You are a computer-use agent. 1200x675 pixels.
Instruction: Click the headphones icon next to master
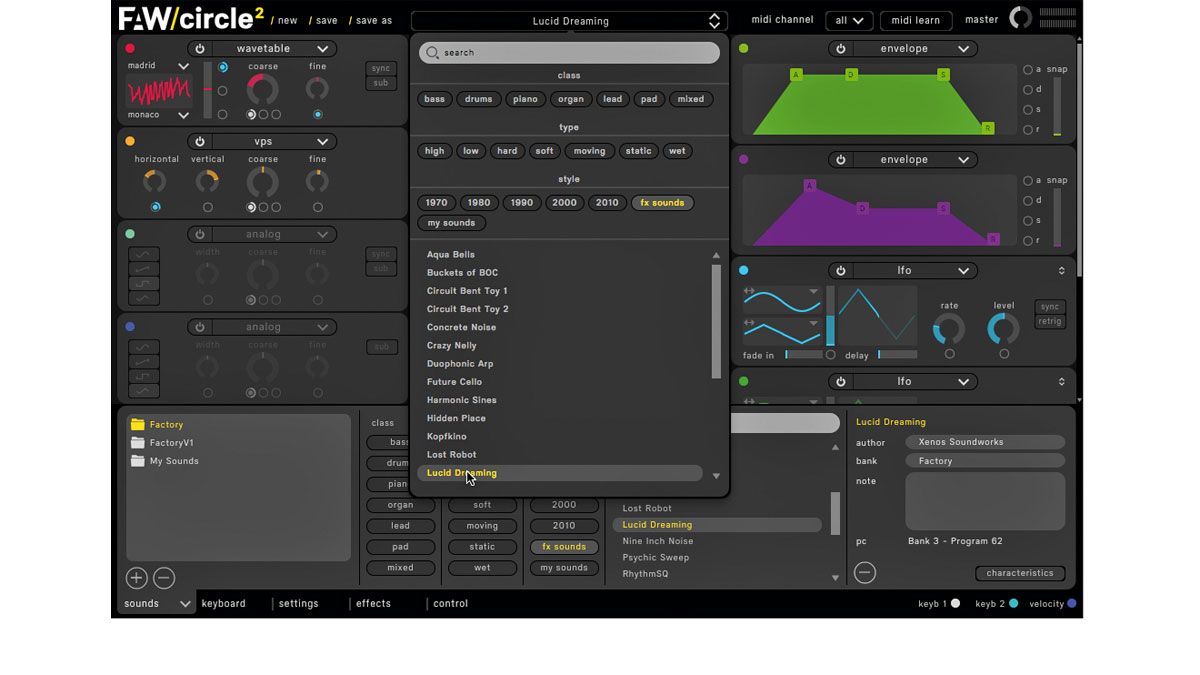pyautogui.click(x=1019, y=18)
